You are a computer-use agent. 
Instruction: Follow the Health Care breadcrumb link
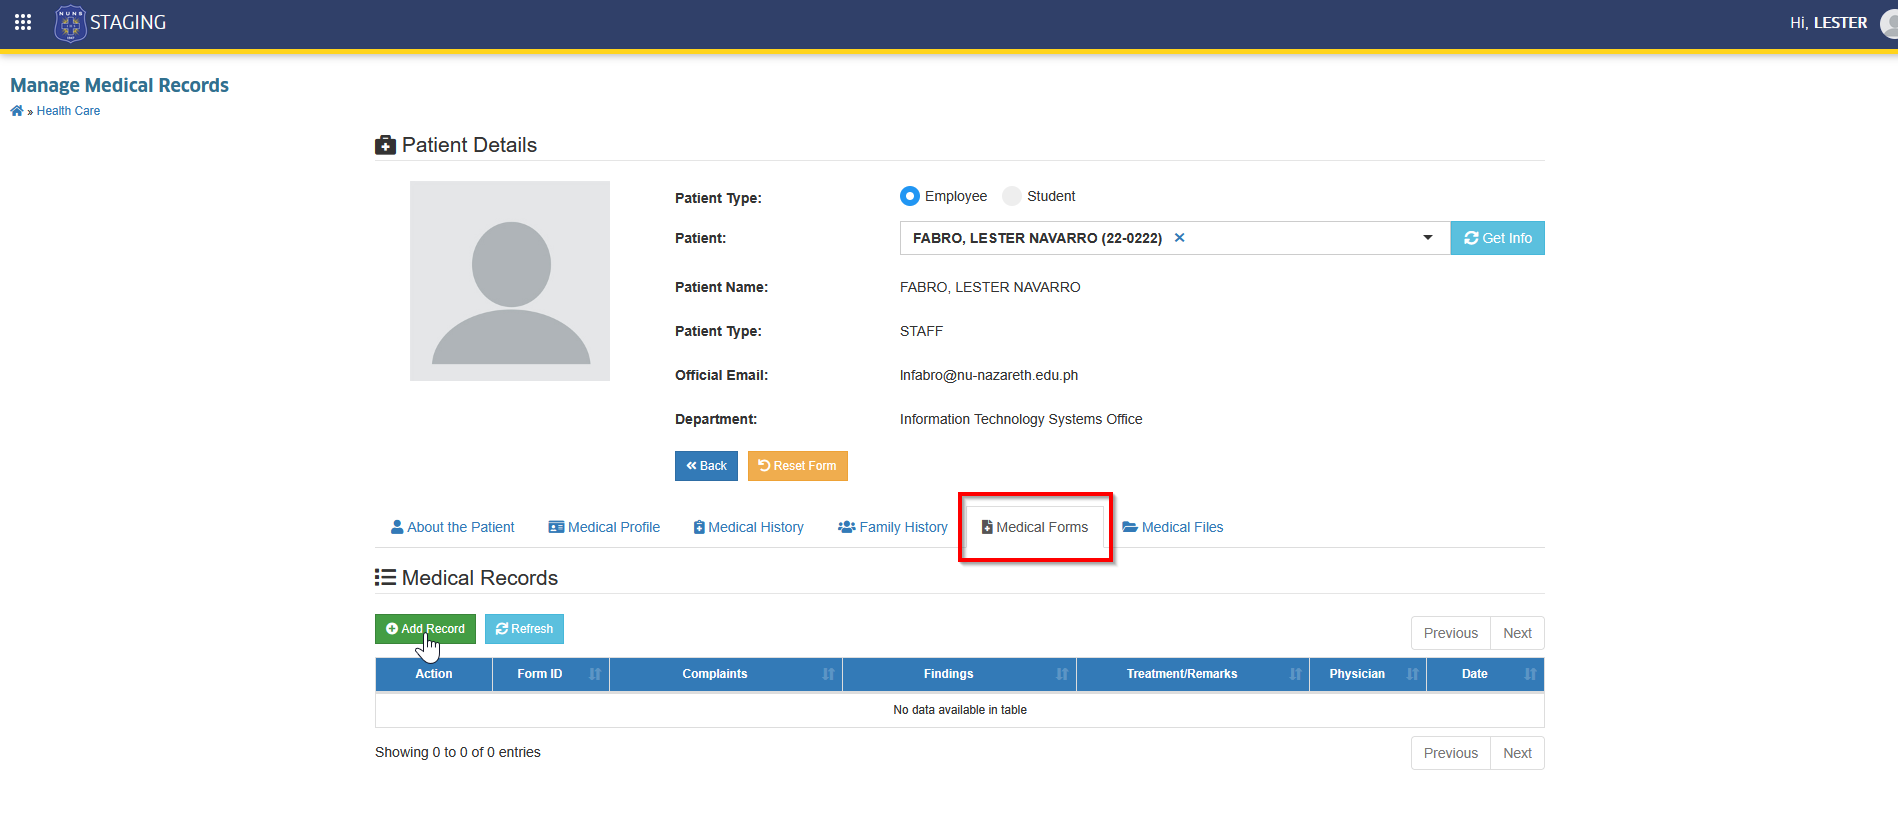(x=68, y=111)
